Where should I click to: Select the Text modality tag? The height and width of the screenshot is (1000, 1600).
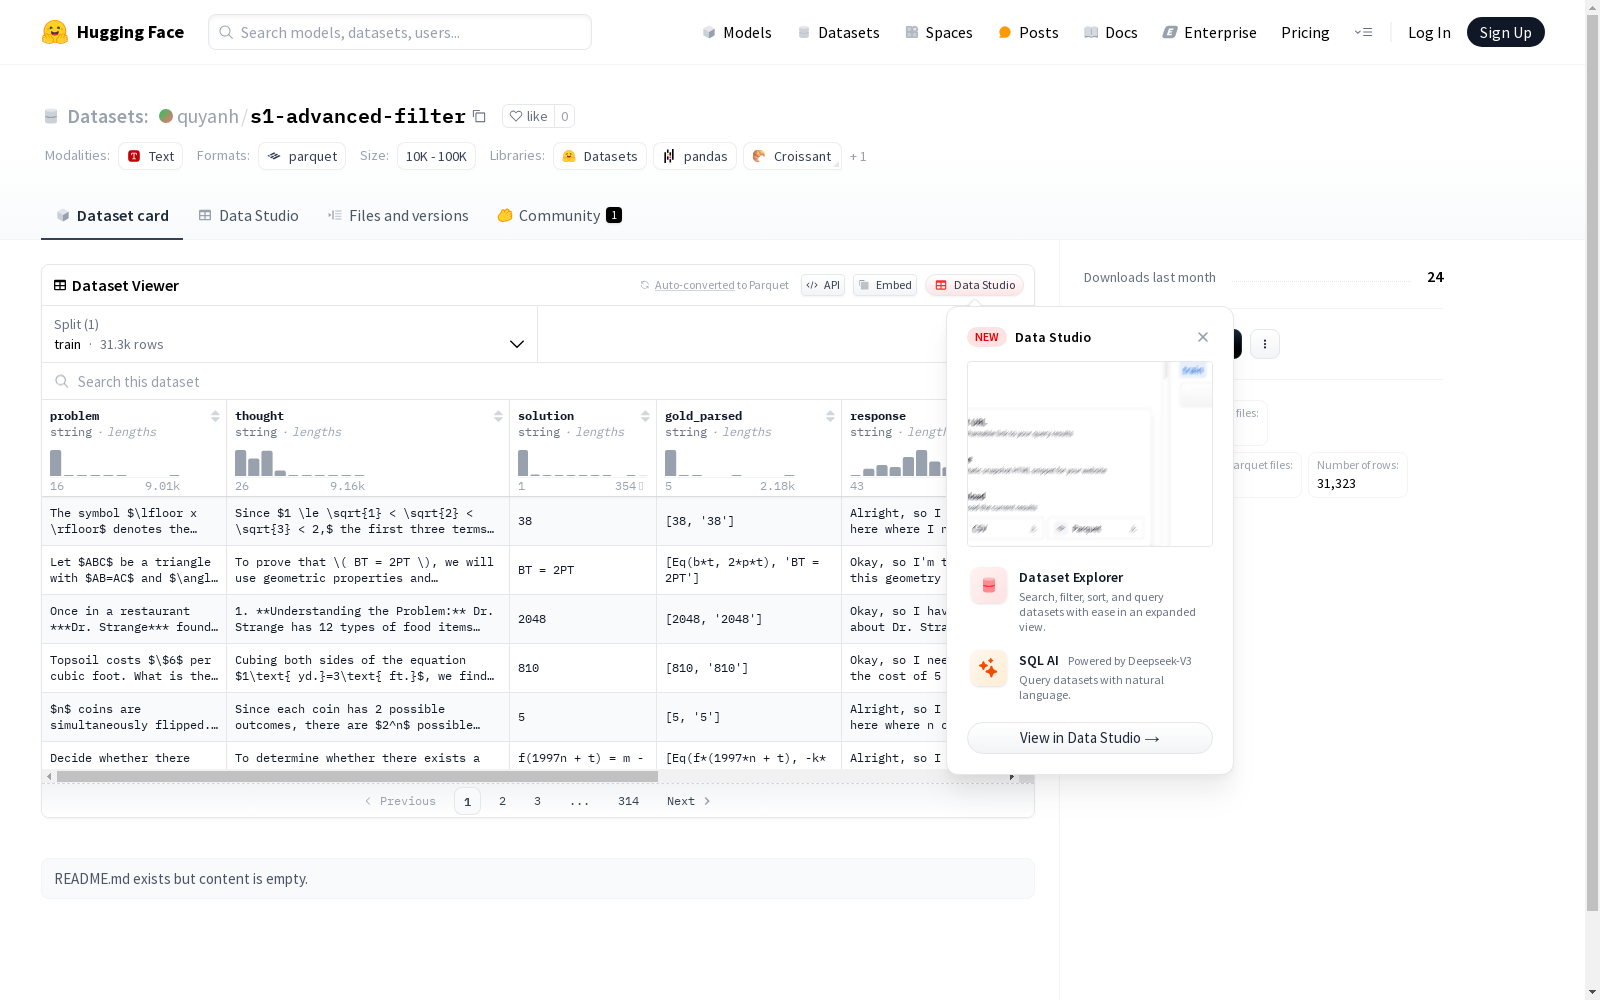coord(151,156)
